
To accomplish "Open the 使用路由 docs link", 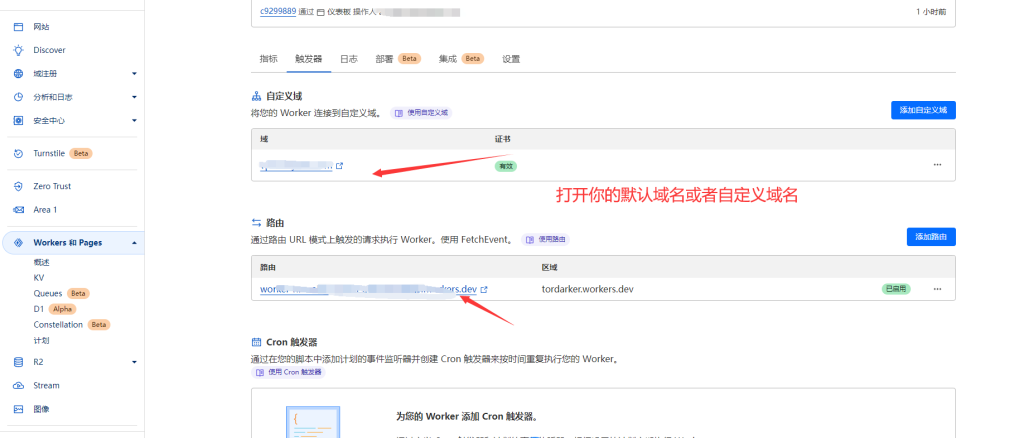I will [545, 240].
